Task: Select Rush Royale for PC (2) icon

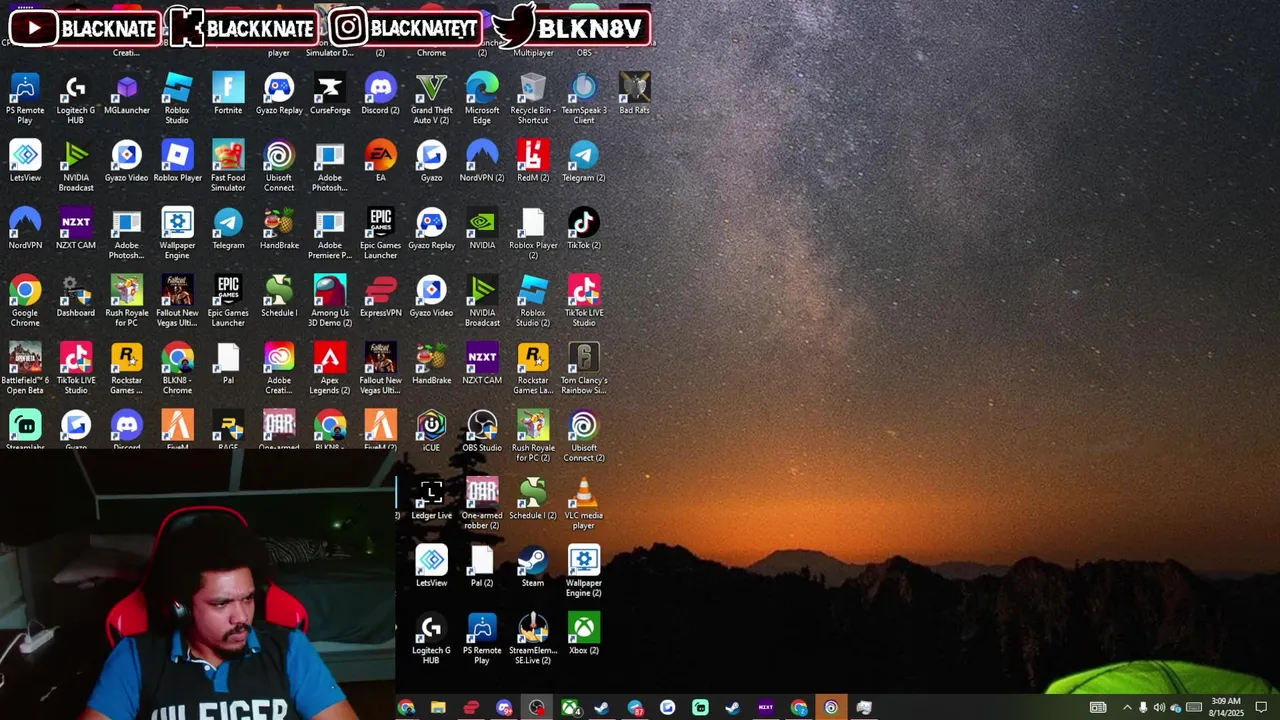Action: point(533,437)
